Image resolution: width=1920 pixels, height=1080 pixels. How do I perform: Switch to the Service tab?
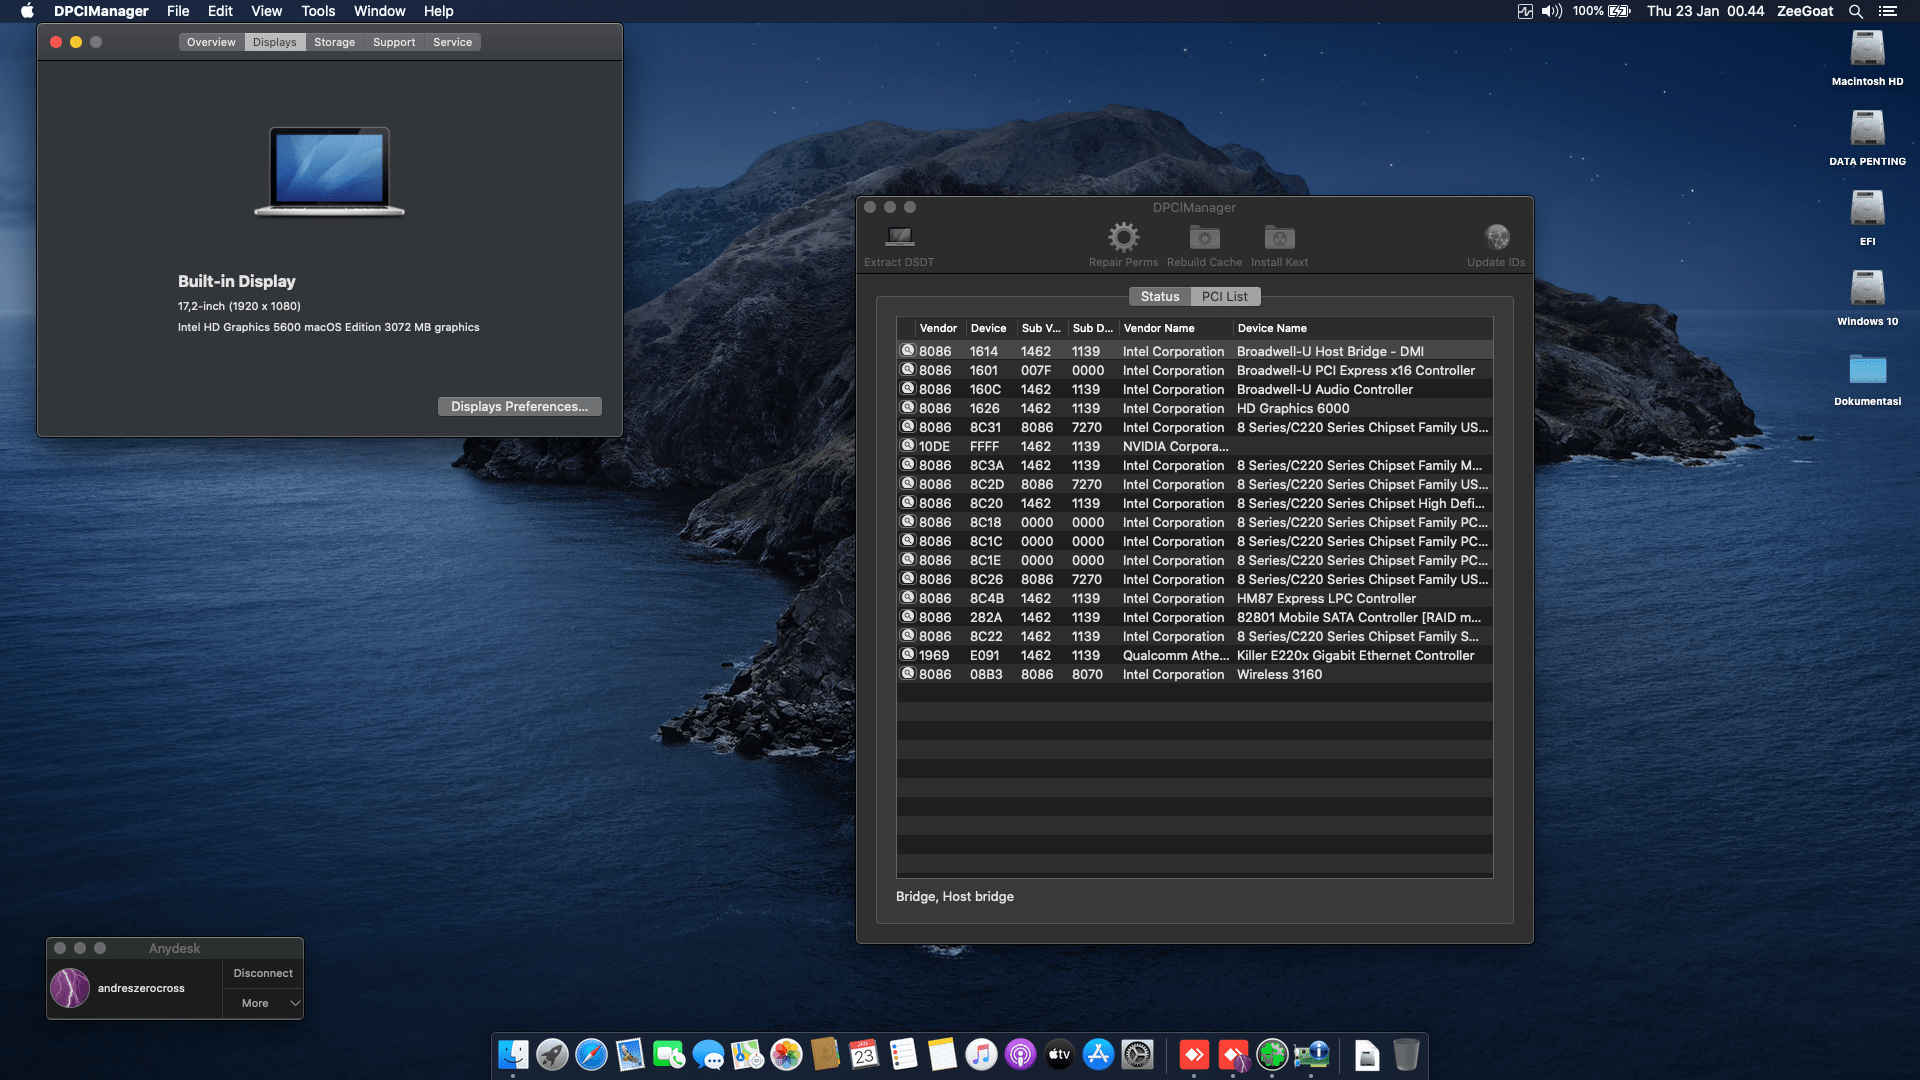tap(452, 42)
